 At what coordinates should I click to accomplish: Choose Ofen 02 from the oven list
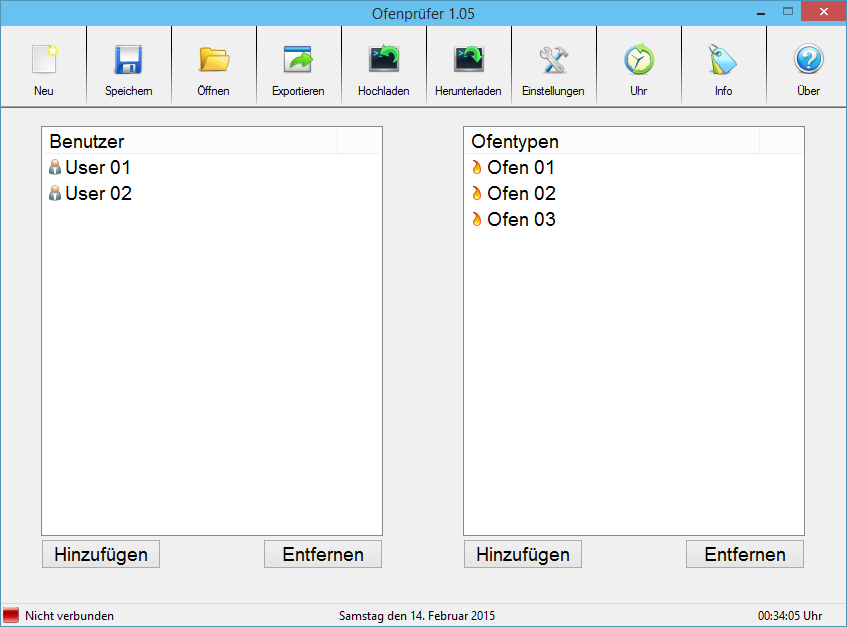(x=521, y=194)
